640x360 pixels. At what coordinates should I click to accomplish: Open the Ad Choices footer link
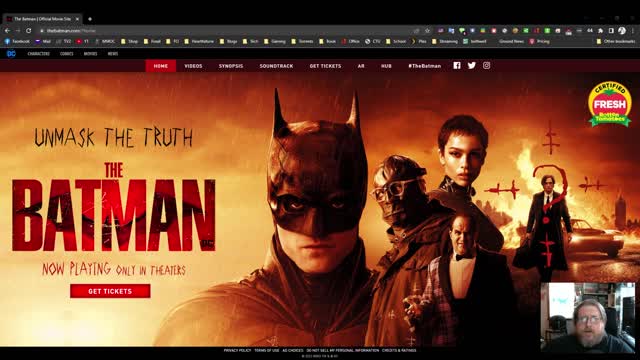pos(293,350)
